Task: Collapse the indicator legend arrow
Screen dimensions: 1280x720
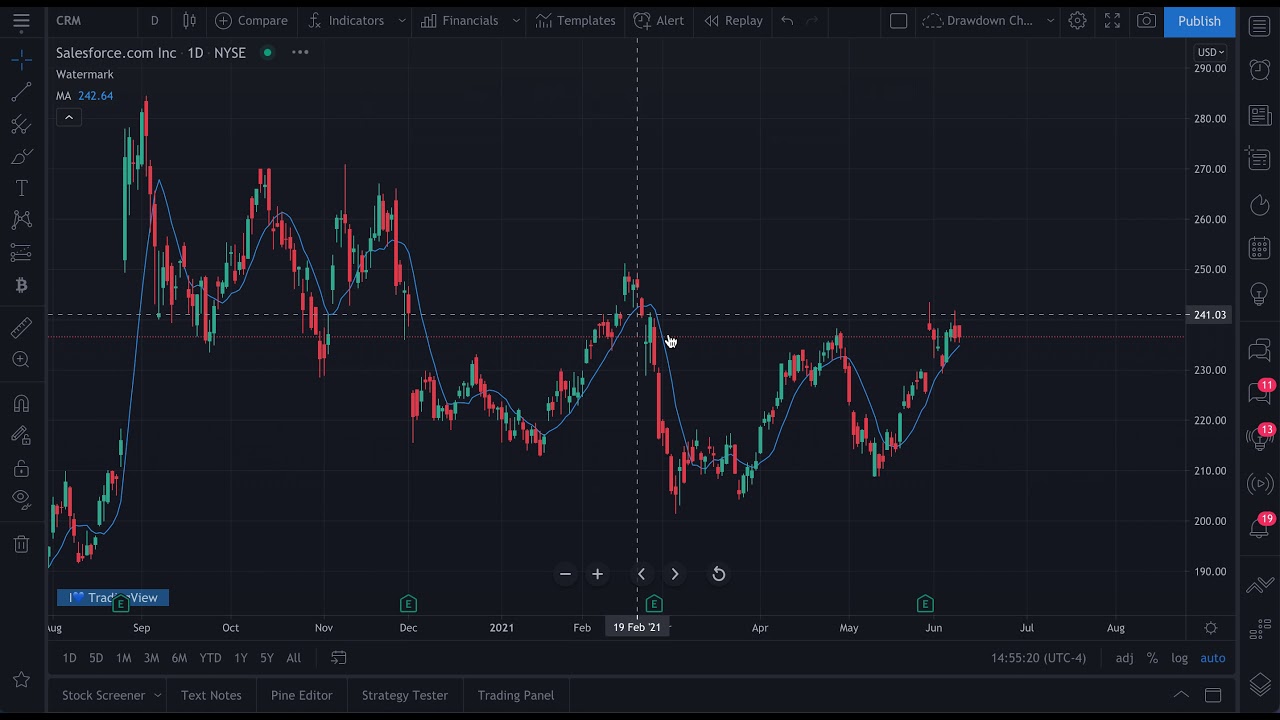Action: pyautogui.click(x=69, y=117)
